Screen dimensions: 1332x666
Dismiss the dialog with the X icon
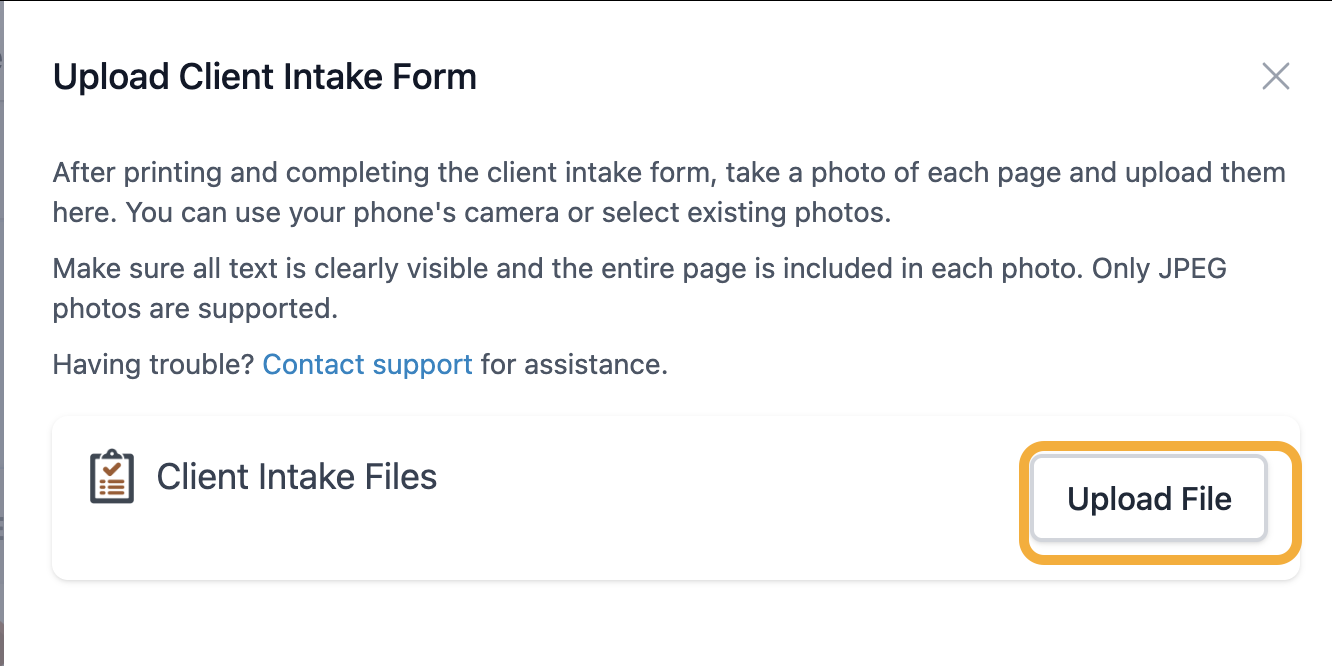[1275, 76]
